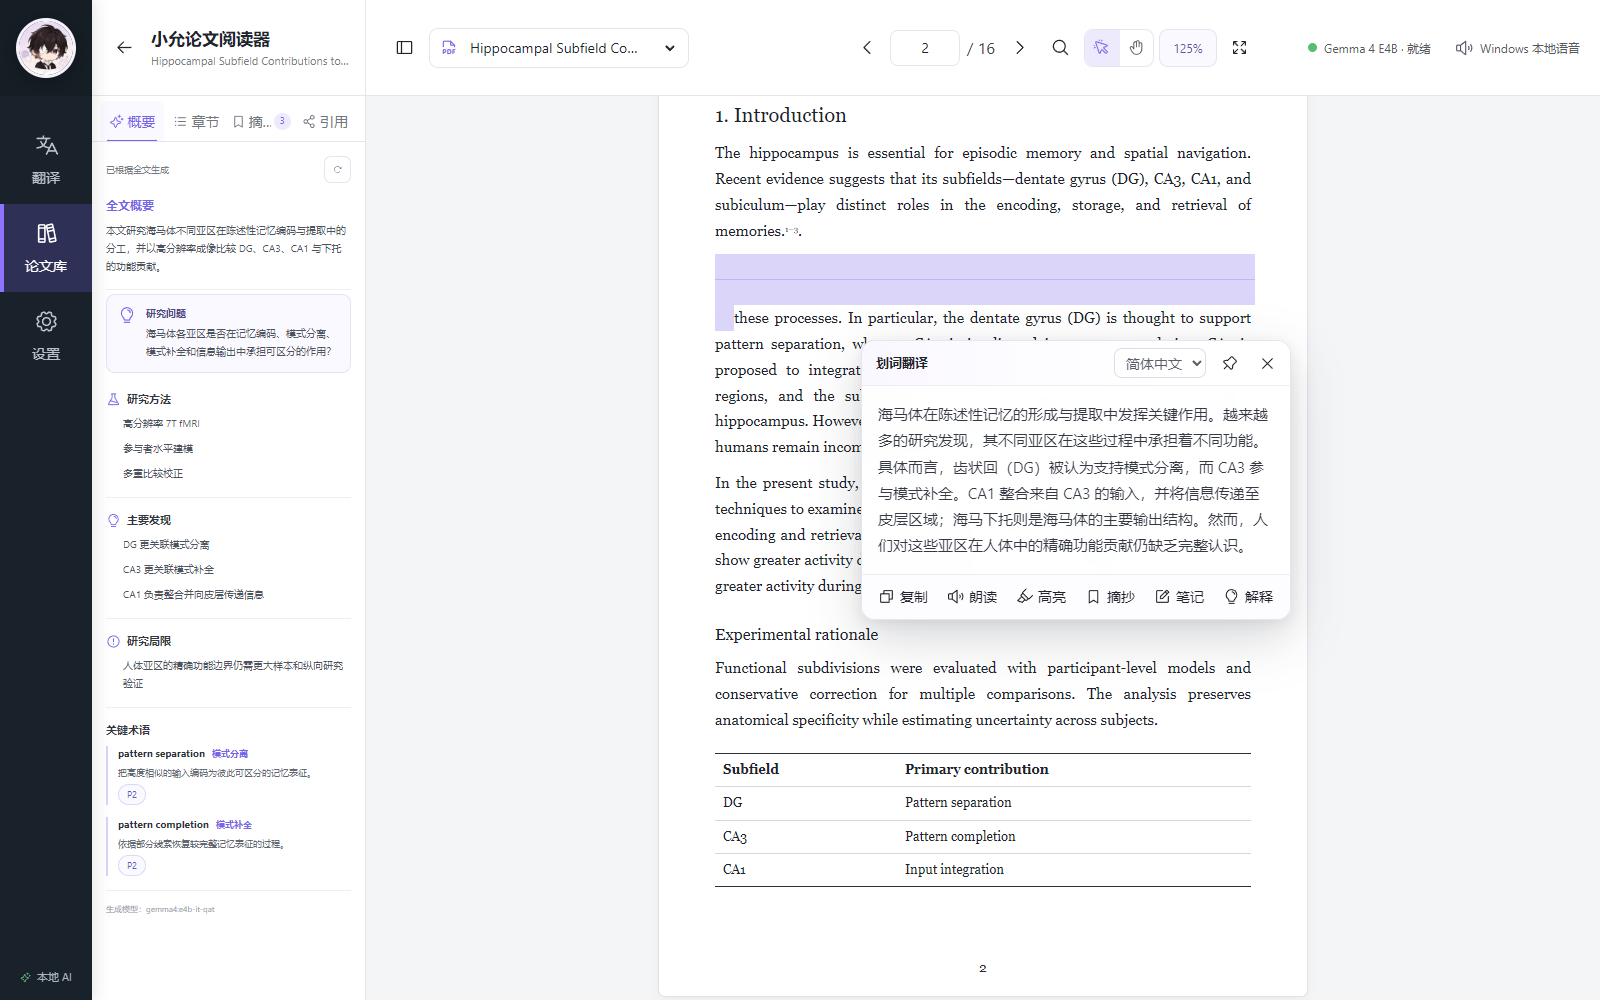Click the page number input field
Screen dimensions: 1600x1000
[x=925, y=48]
